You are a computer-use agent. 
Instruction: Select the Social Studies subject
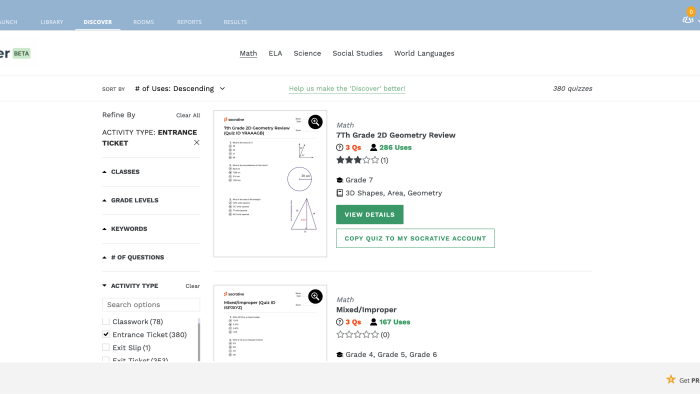point(358,53)
